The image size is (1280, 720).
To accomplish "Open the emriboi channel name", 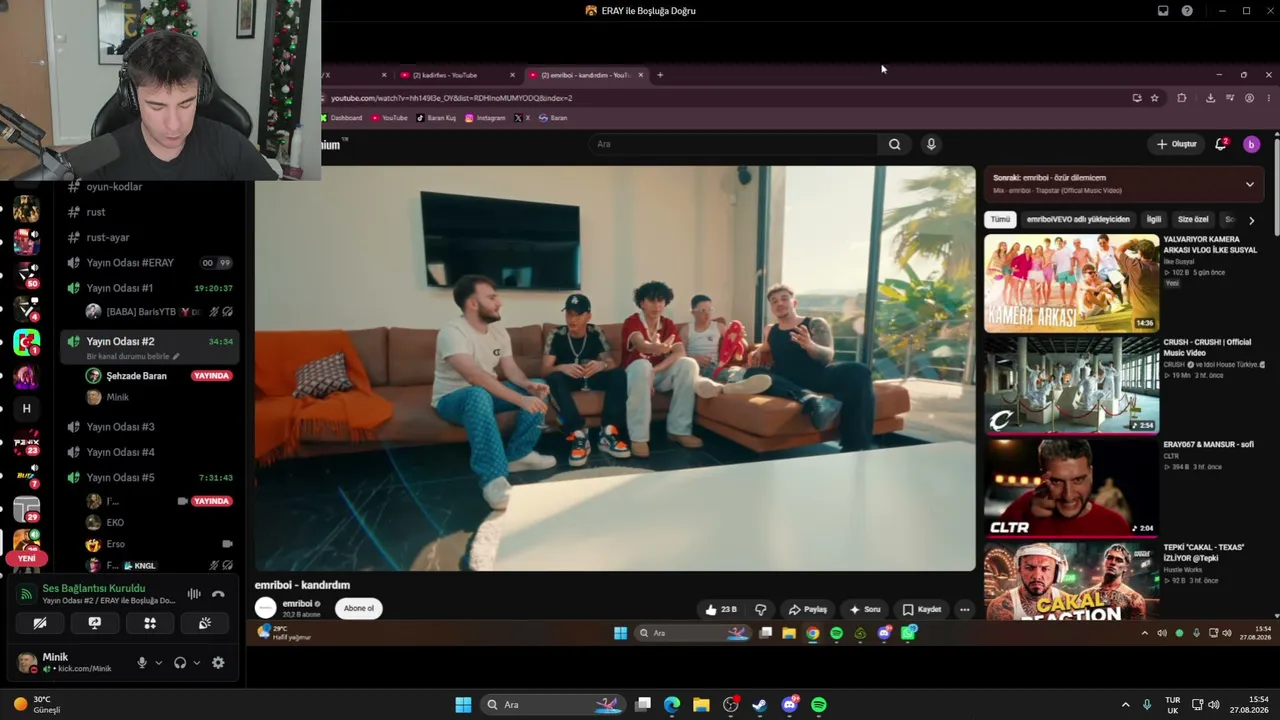I will click(x=298, y=604).
